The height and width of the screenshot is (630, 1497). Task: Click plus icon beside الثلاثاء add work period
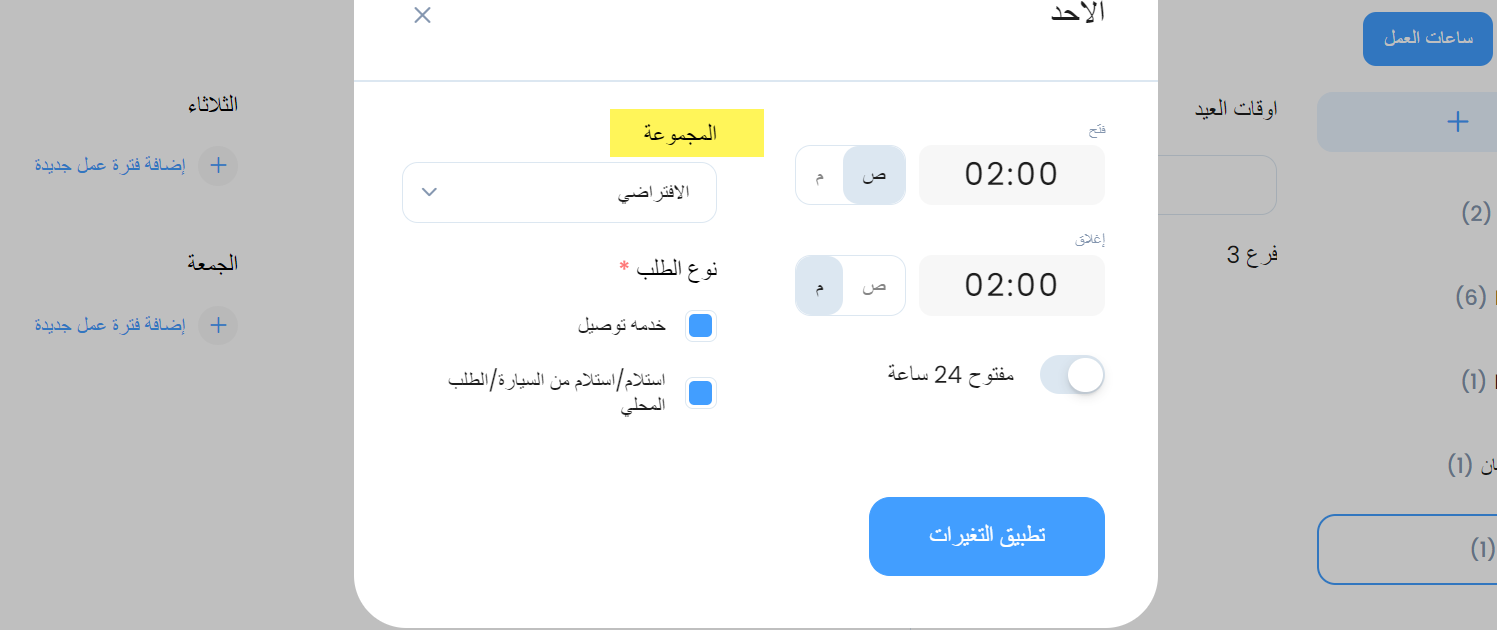[x=218, y=165]
